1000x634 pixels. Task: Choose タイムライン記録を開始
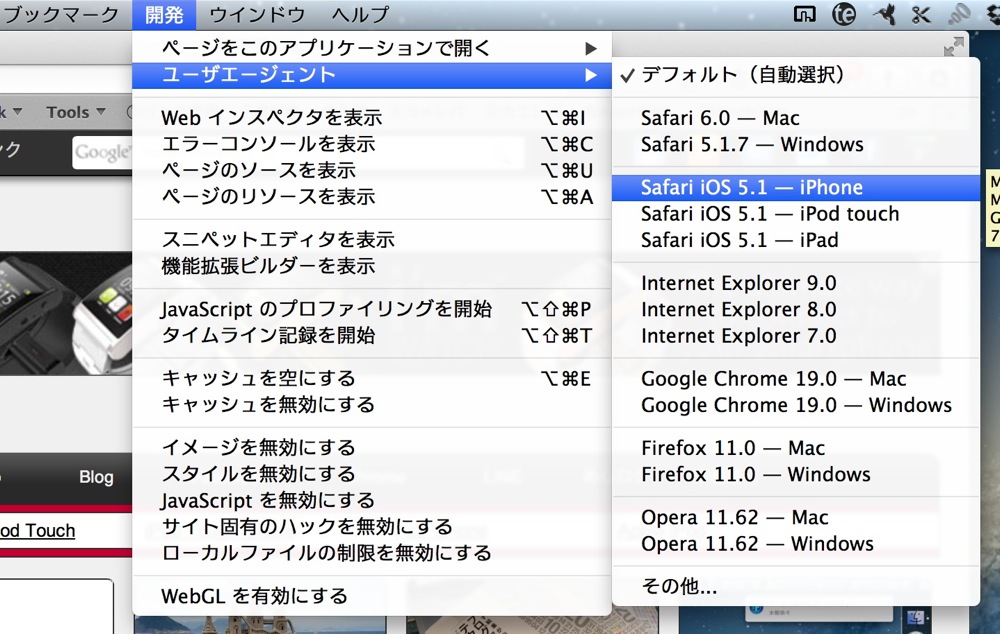(x=372, y=335)
